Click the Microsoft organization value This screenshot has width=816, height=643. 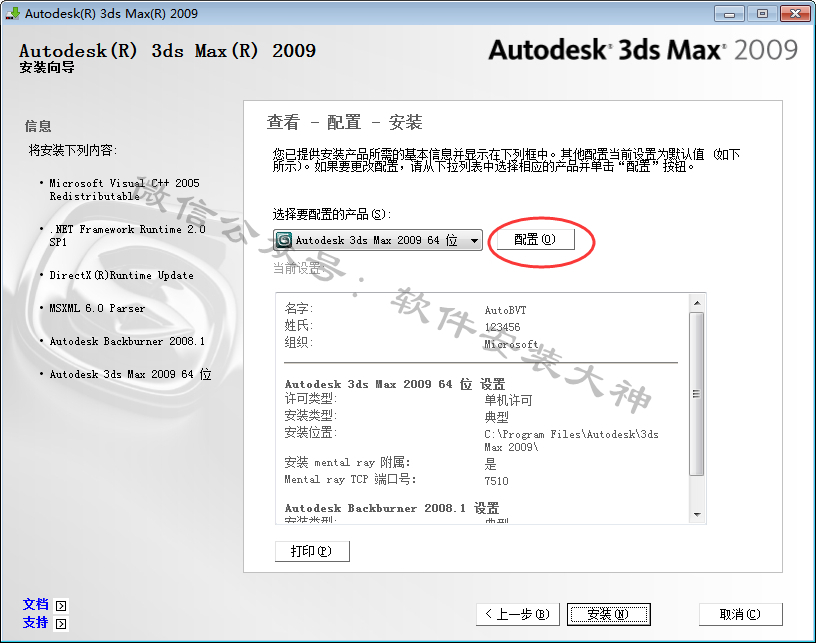[x=511, y=344]
